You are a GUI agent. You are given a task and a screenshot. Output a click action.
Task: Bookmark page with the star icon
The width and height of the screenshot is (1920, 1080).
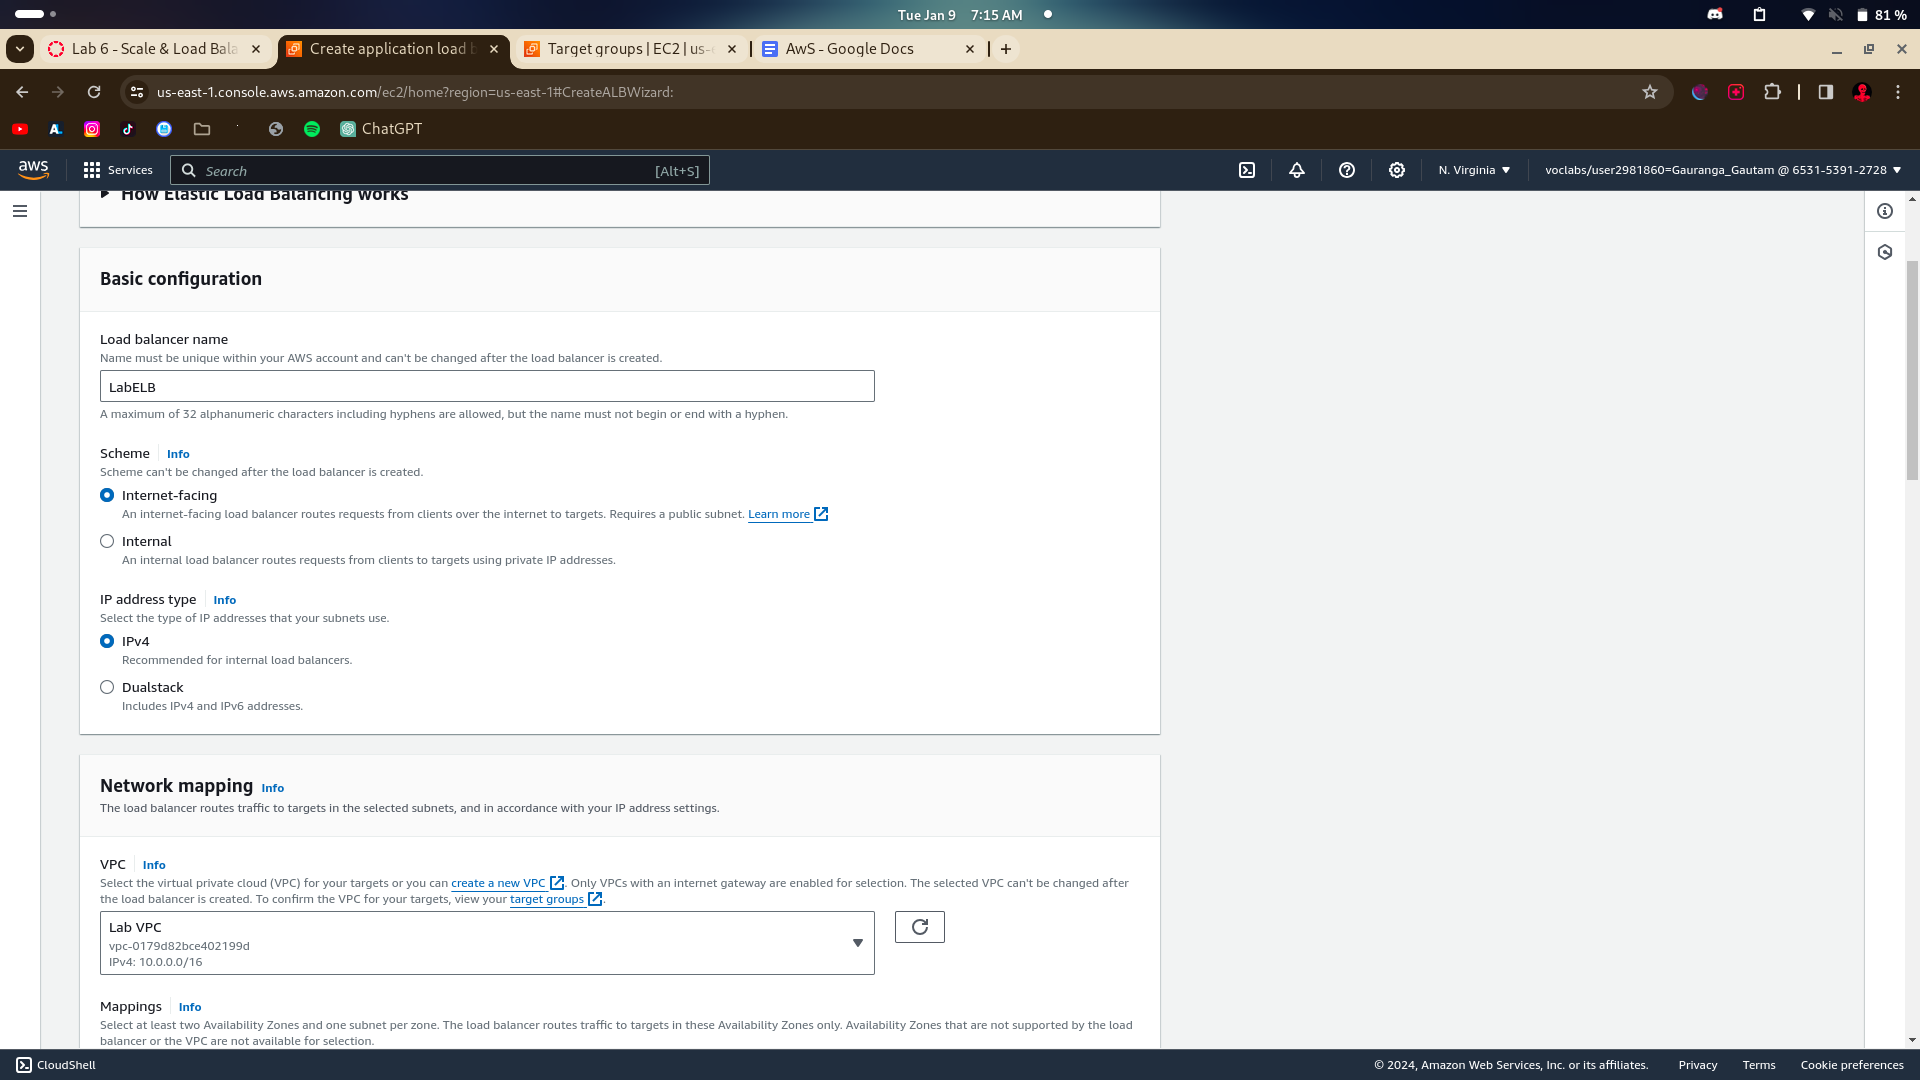click(1650, 92)
